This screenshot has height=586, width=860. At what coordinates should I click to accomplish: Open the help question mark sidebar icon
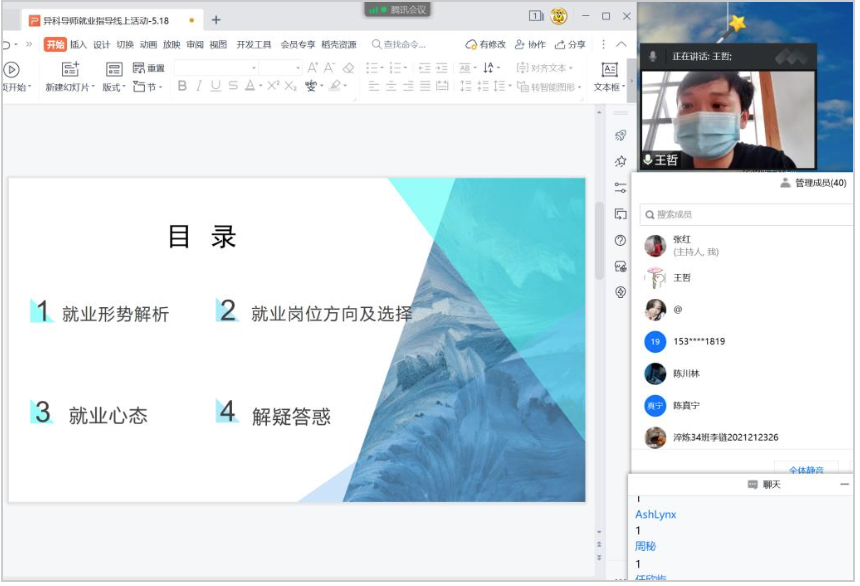tap(620, 240)
